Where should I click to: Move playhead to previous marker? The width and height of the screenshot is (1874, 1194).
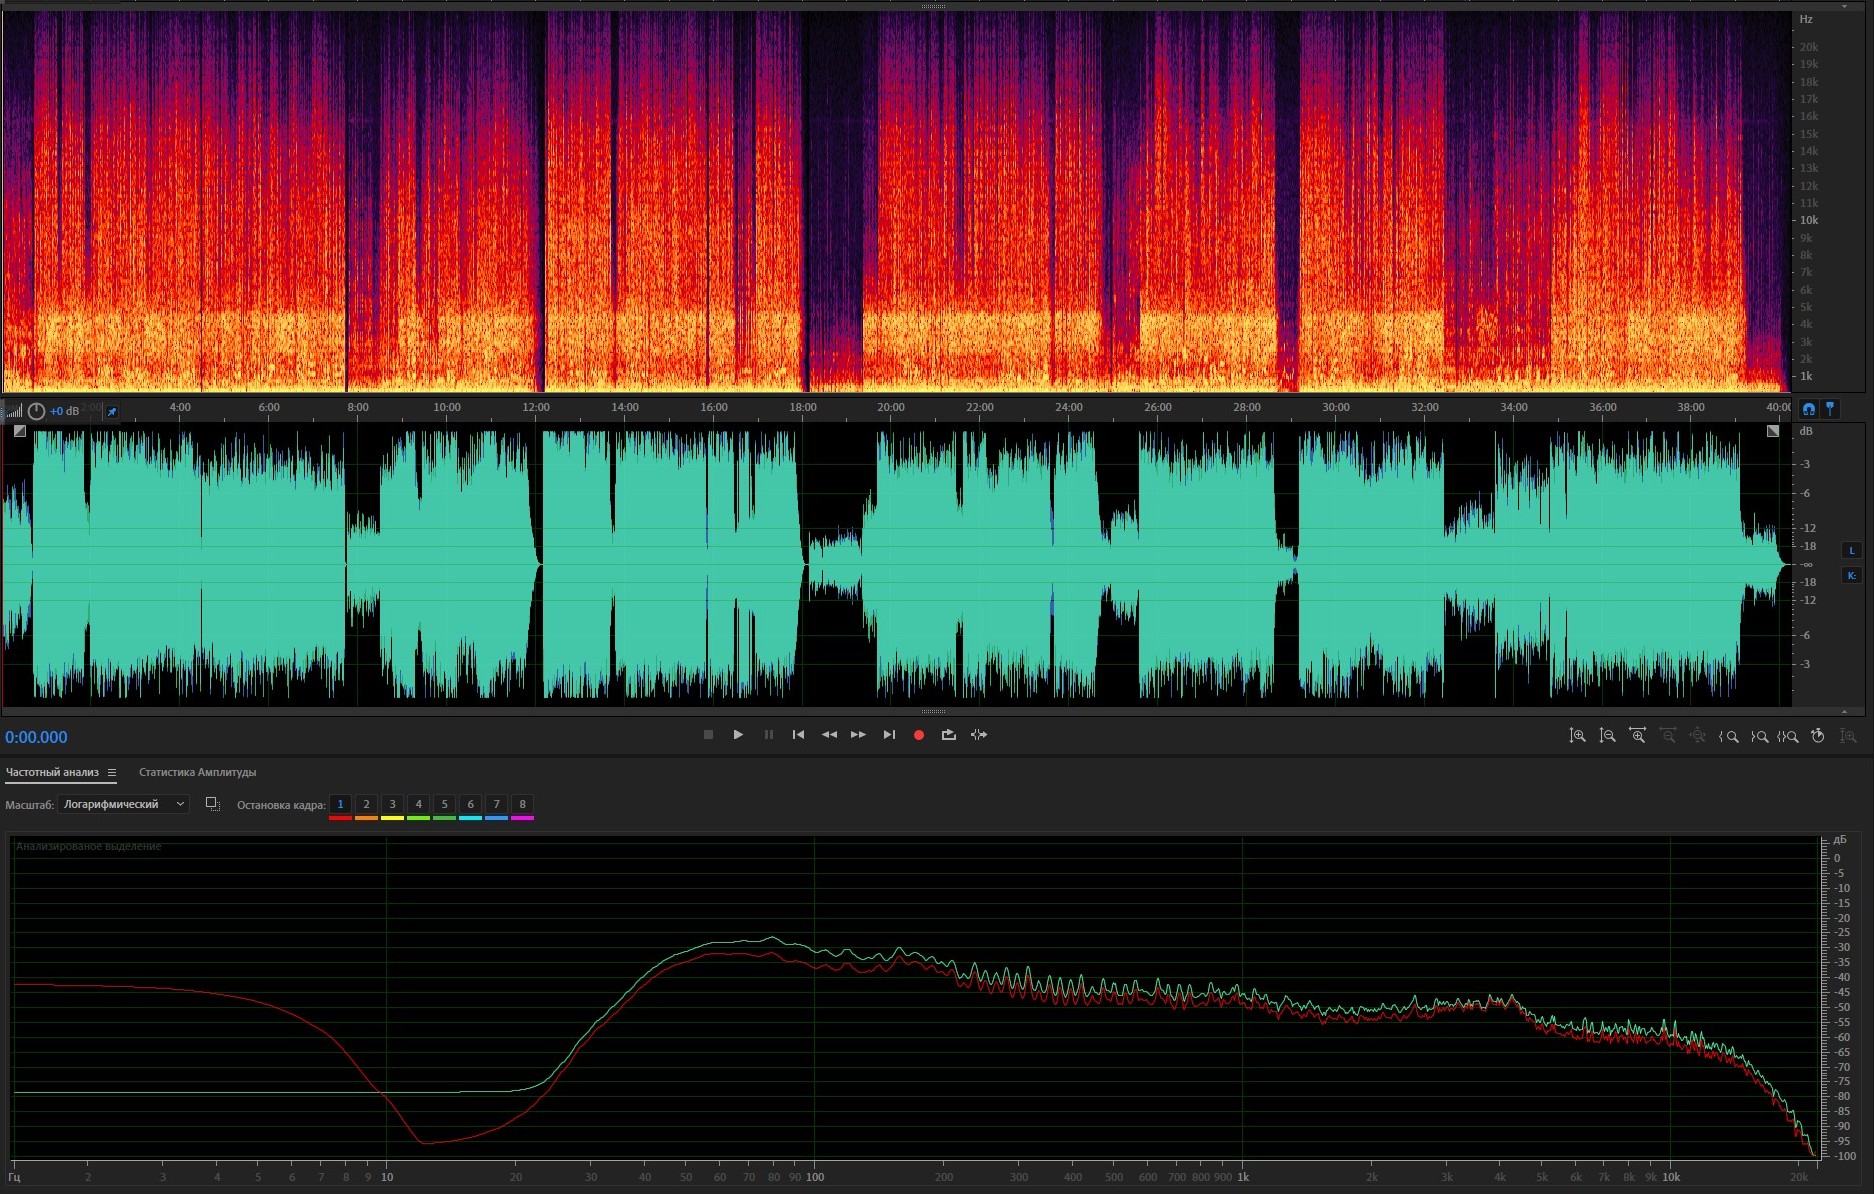[798, 735]
